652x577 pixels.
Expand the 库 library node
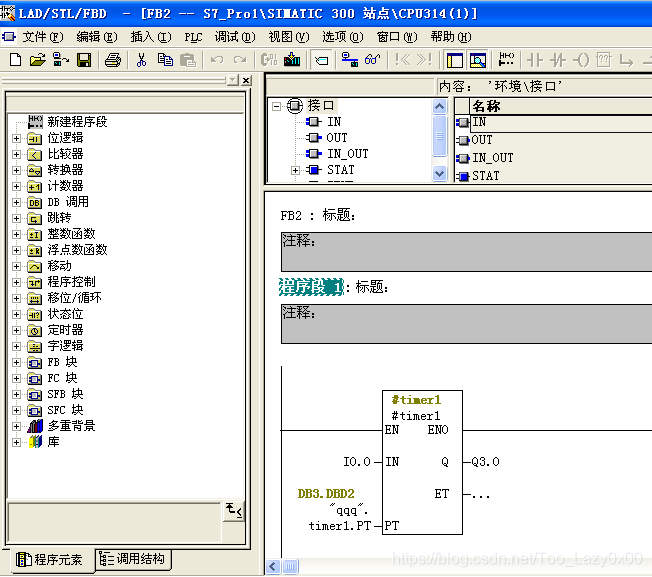(16, 443)
